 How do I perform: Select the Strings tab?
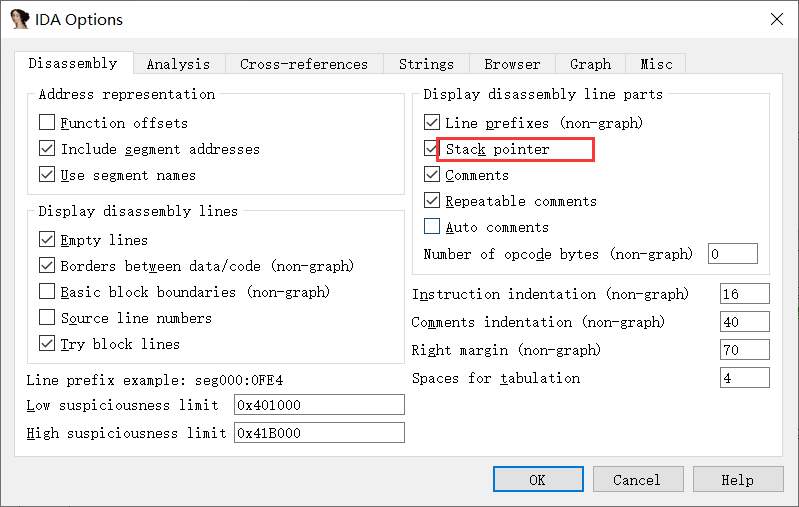click(x=426, y=64)
